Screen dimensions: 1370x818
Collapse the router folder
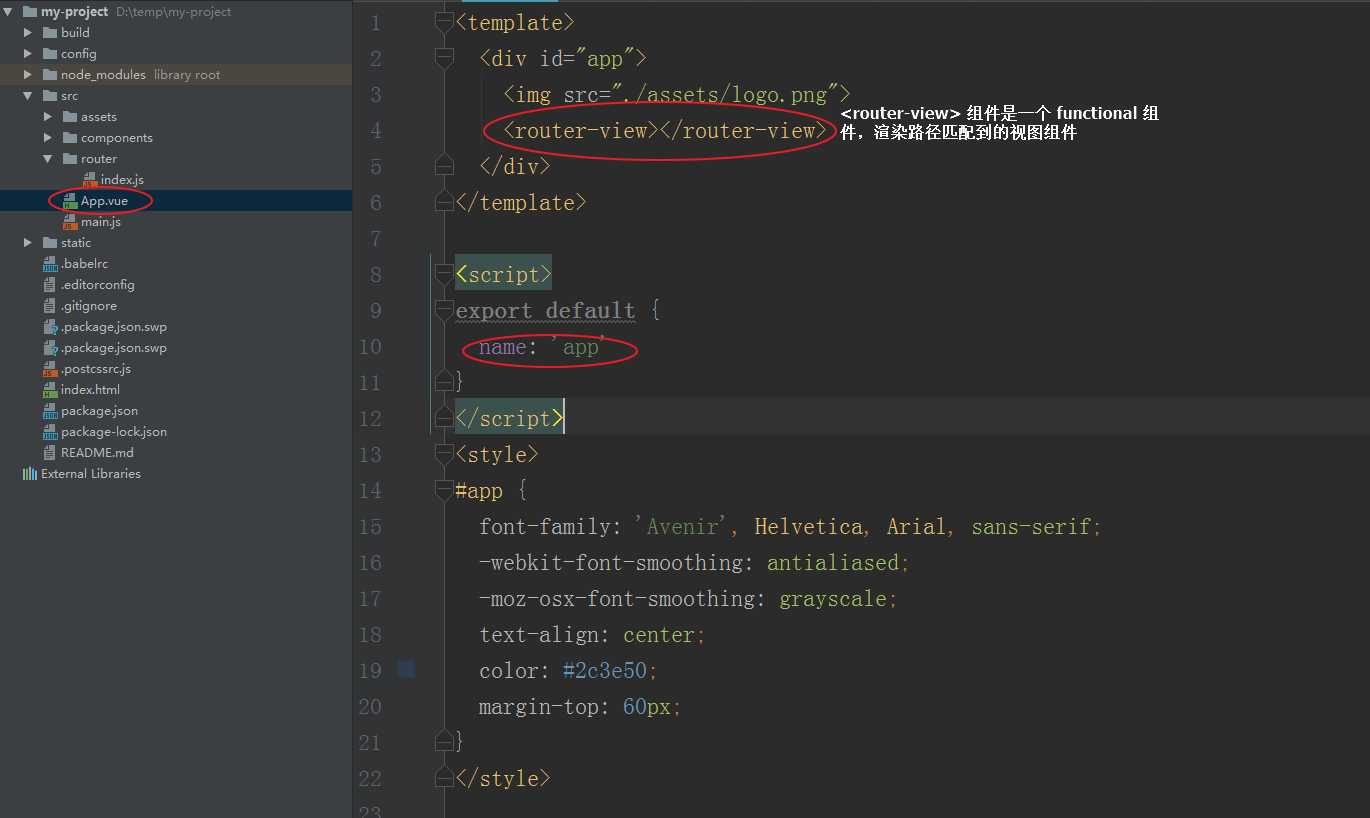tap(48, 159)
